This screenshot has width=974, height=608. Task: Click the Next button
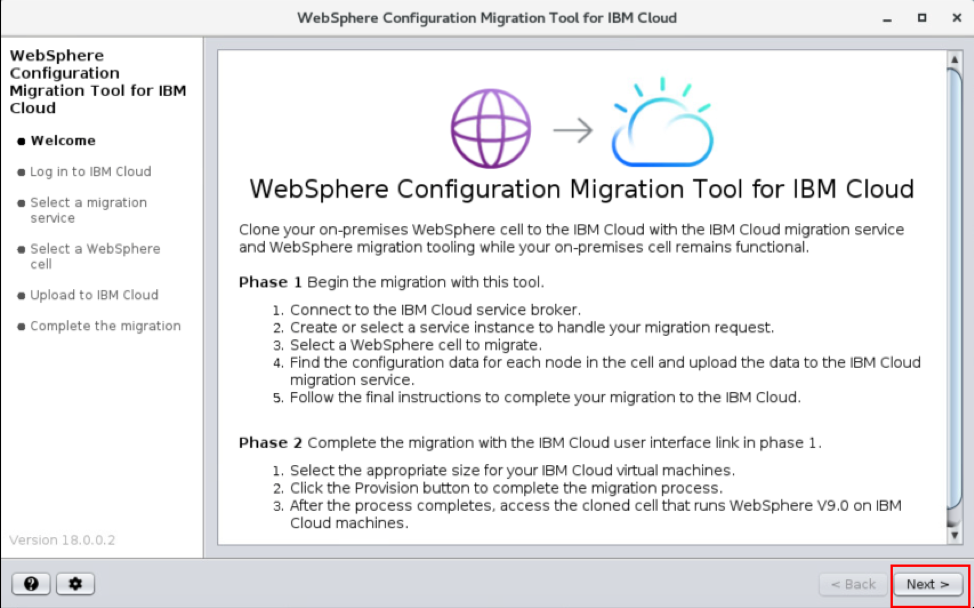tap(928, 584)
